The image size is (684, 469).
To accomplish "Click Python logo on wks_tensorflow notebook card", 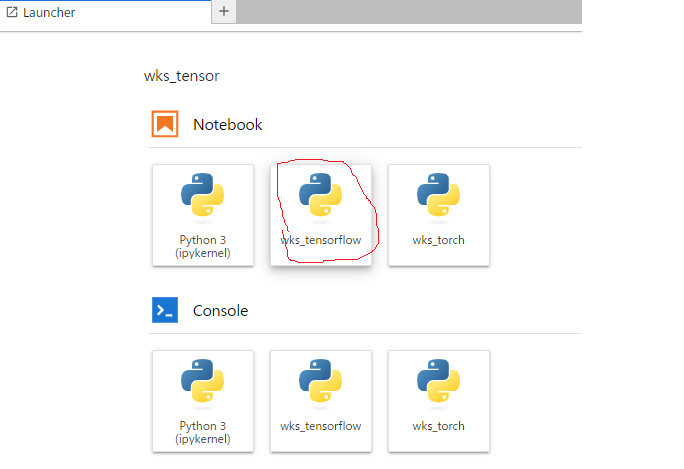I will (x=321, y=195).
